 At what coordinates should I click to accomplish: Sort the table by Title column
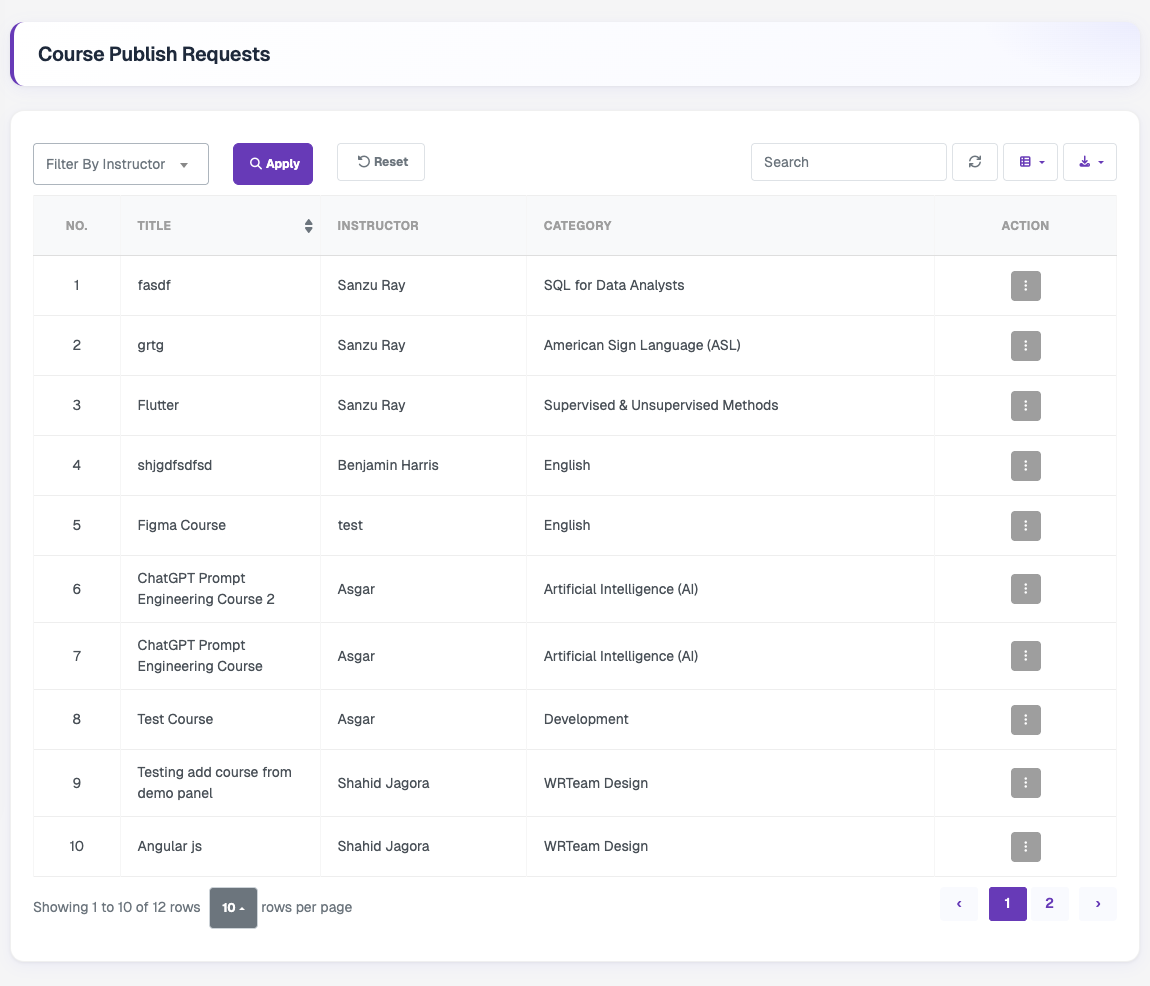(308, 226)
